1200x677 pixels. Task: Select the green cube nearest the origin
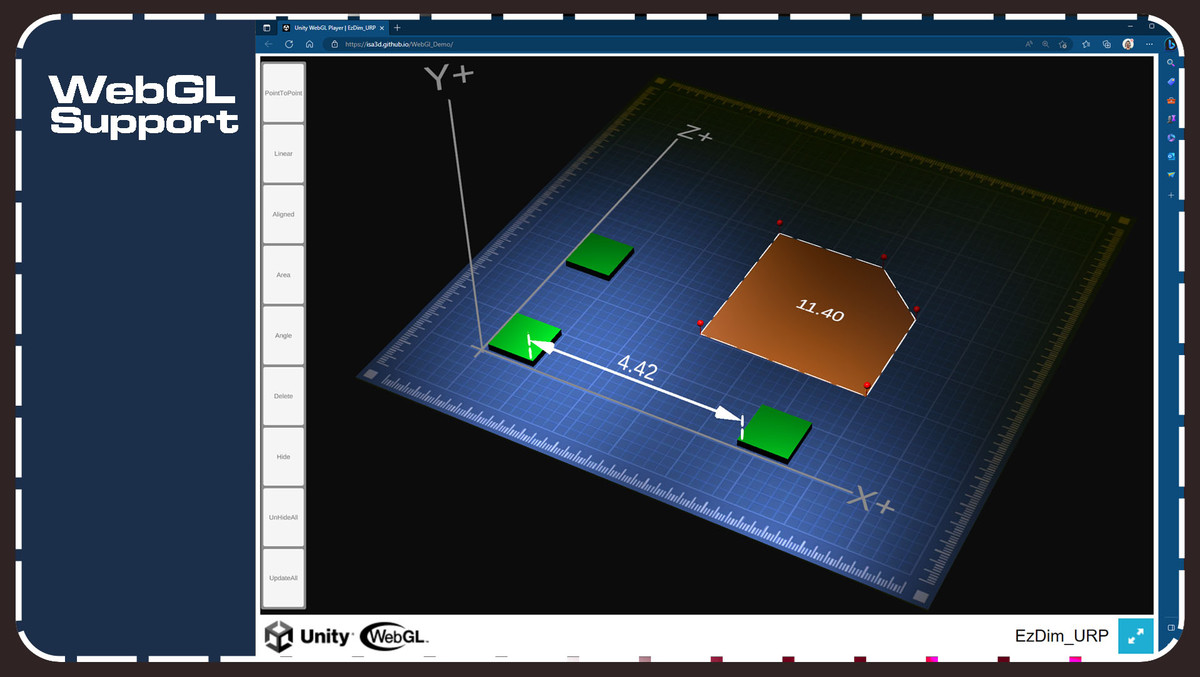(x=524, y=338)
